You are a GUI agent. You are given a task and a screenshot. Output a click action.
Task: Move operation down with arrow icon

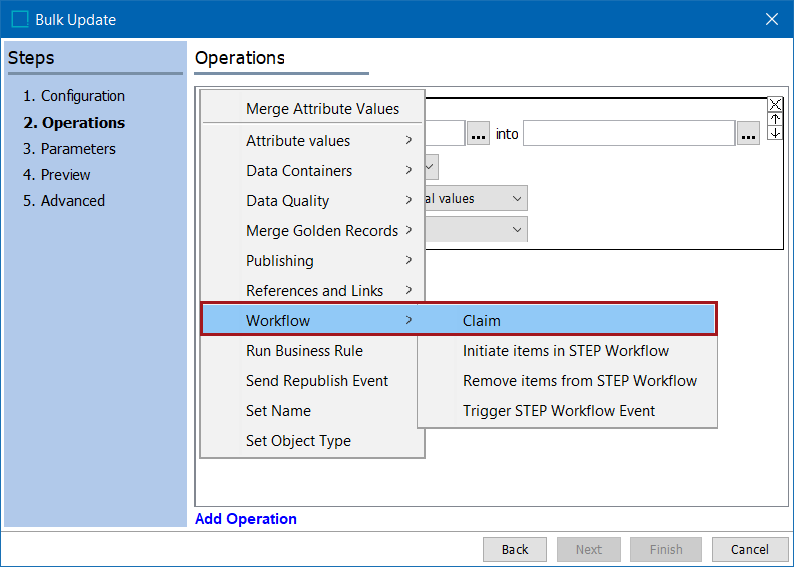[x=775, y=133]
